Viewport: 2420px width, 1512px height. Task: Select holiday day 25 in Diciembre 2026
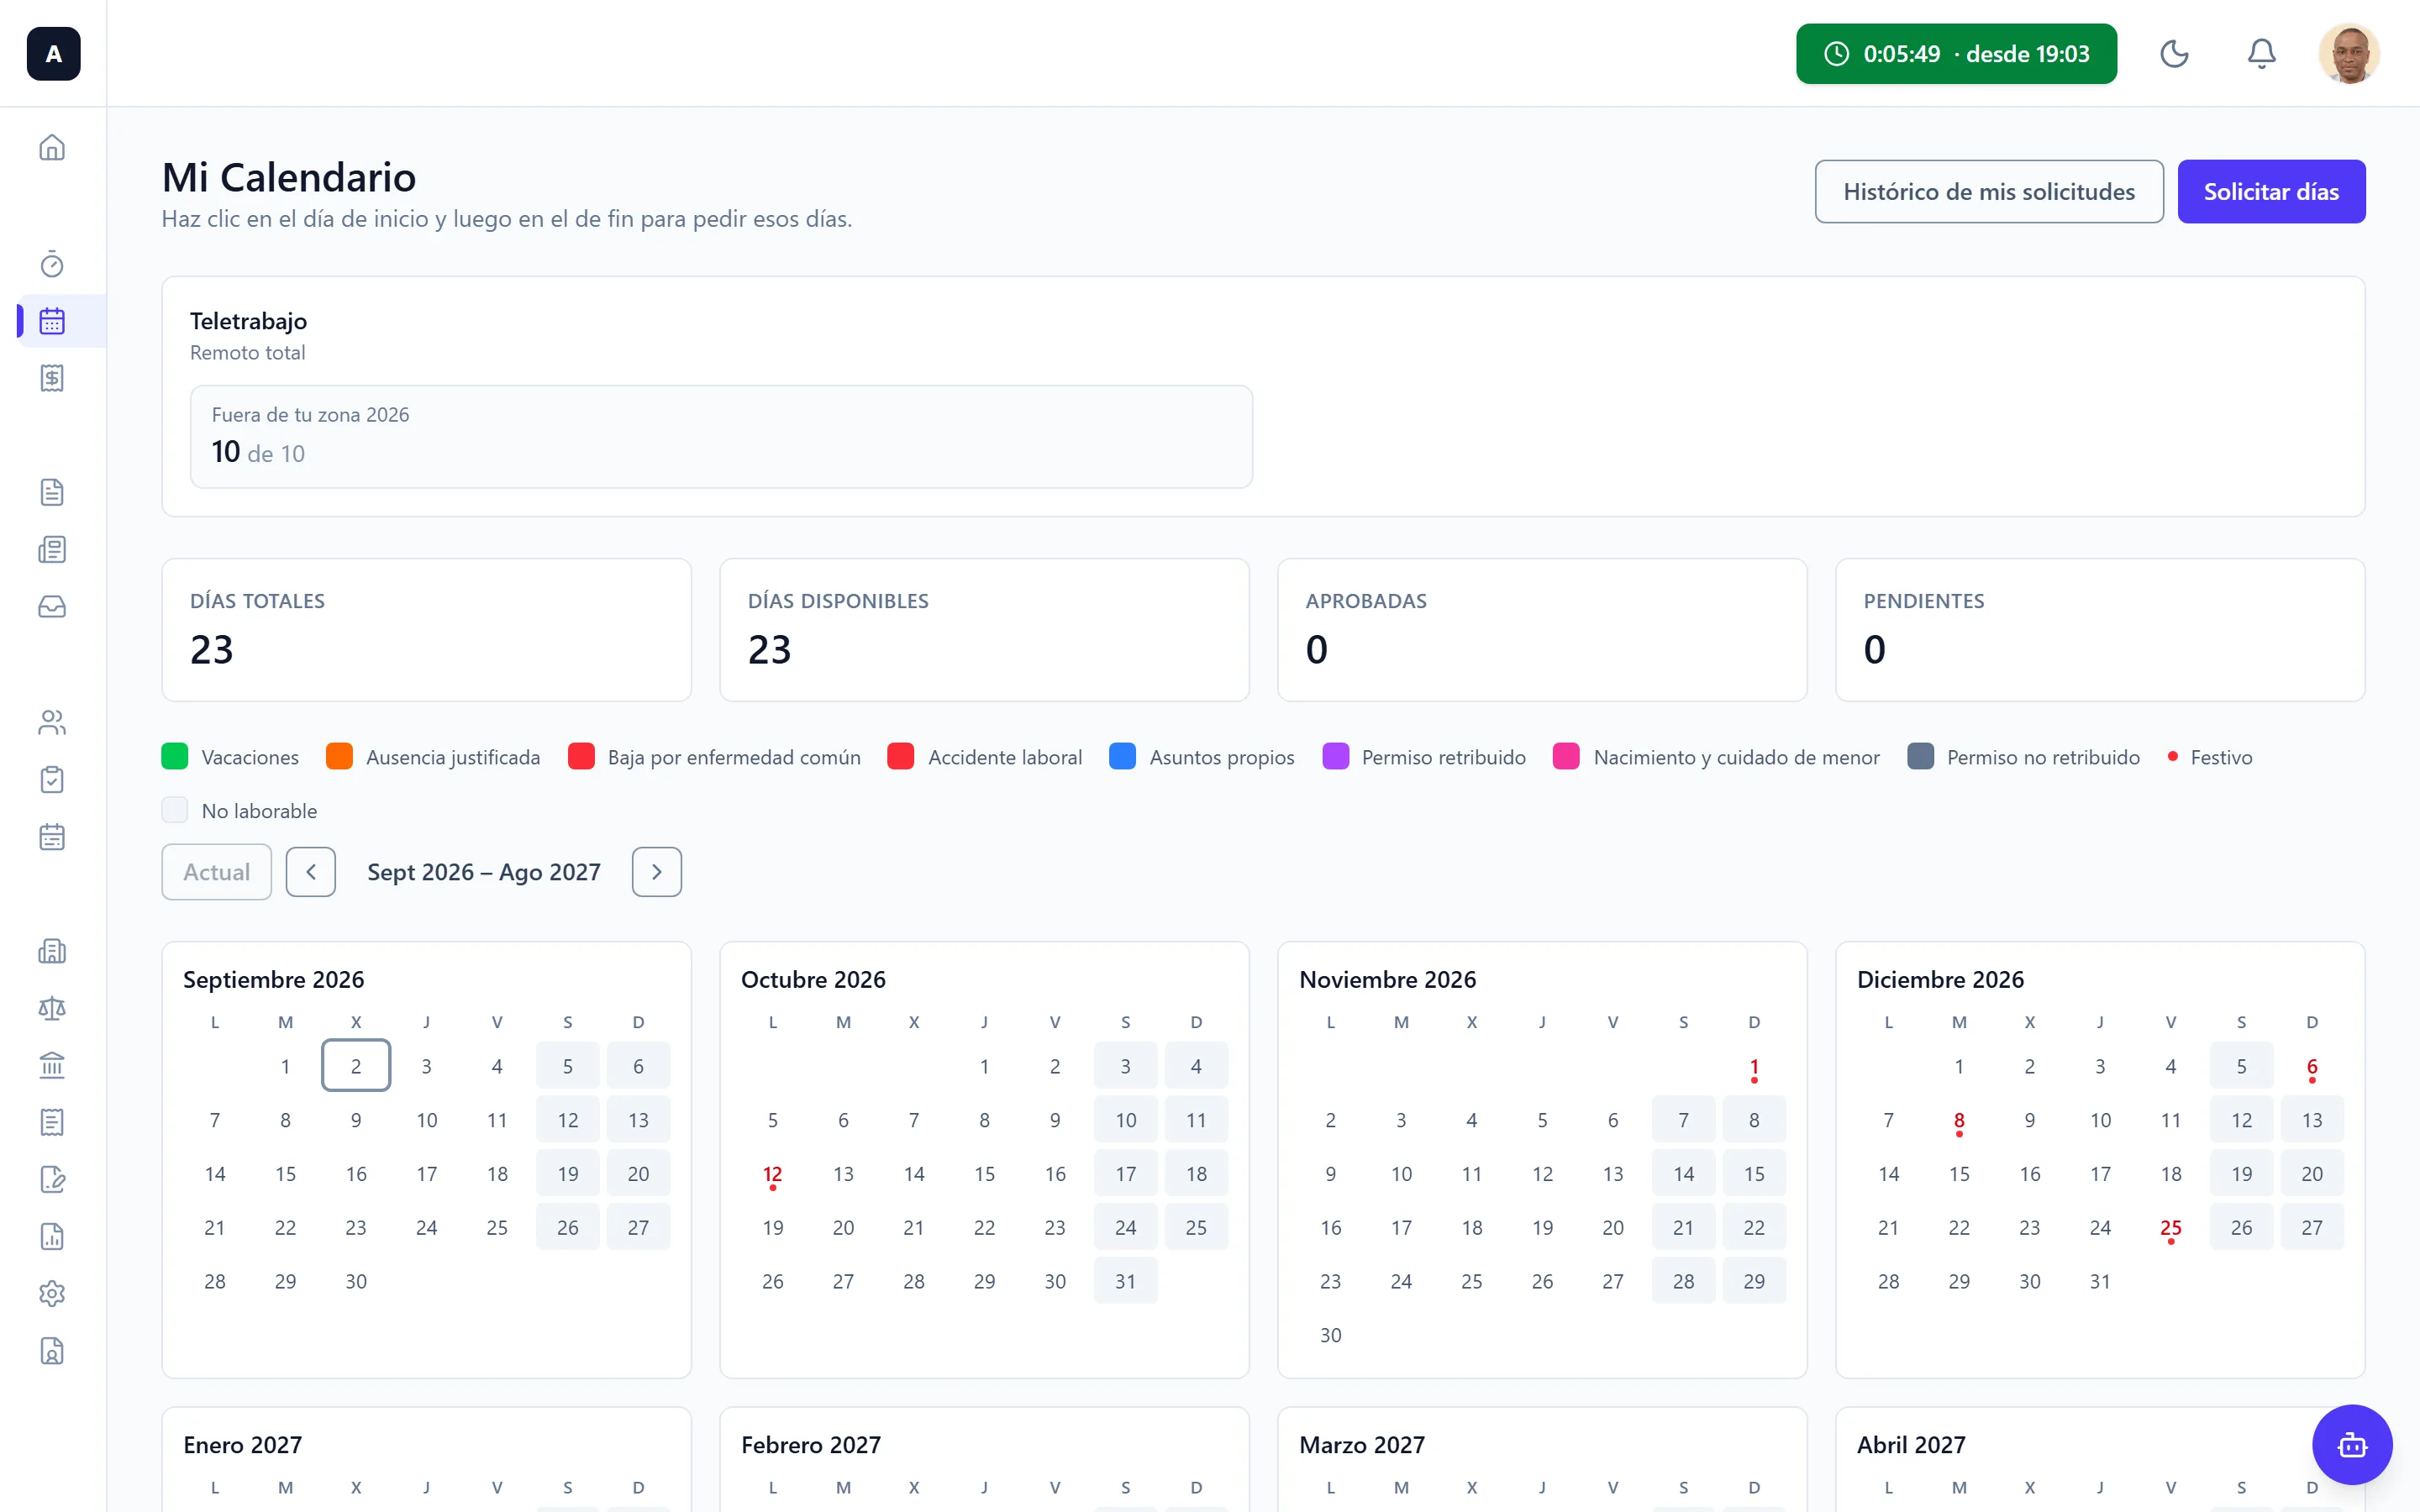pyautogui.click(x=2171, y=1227)
